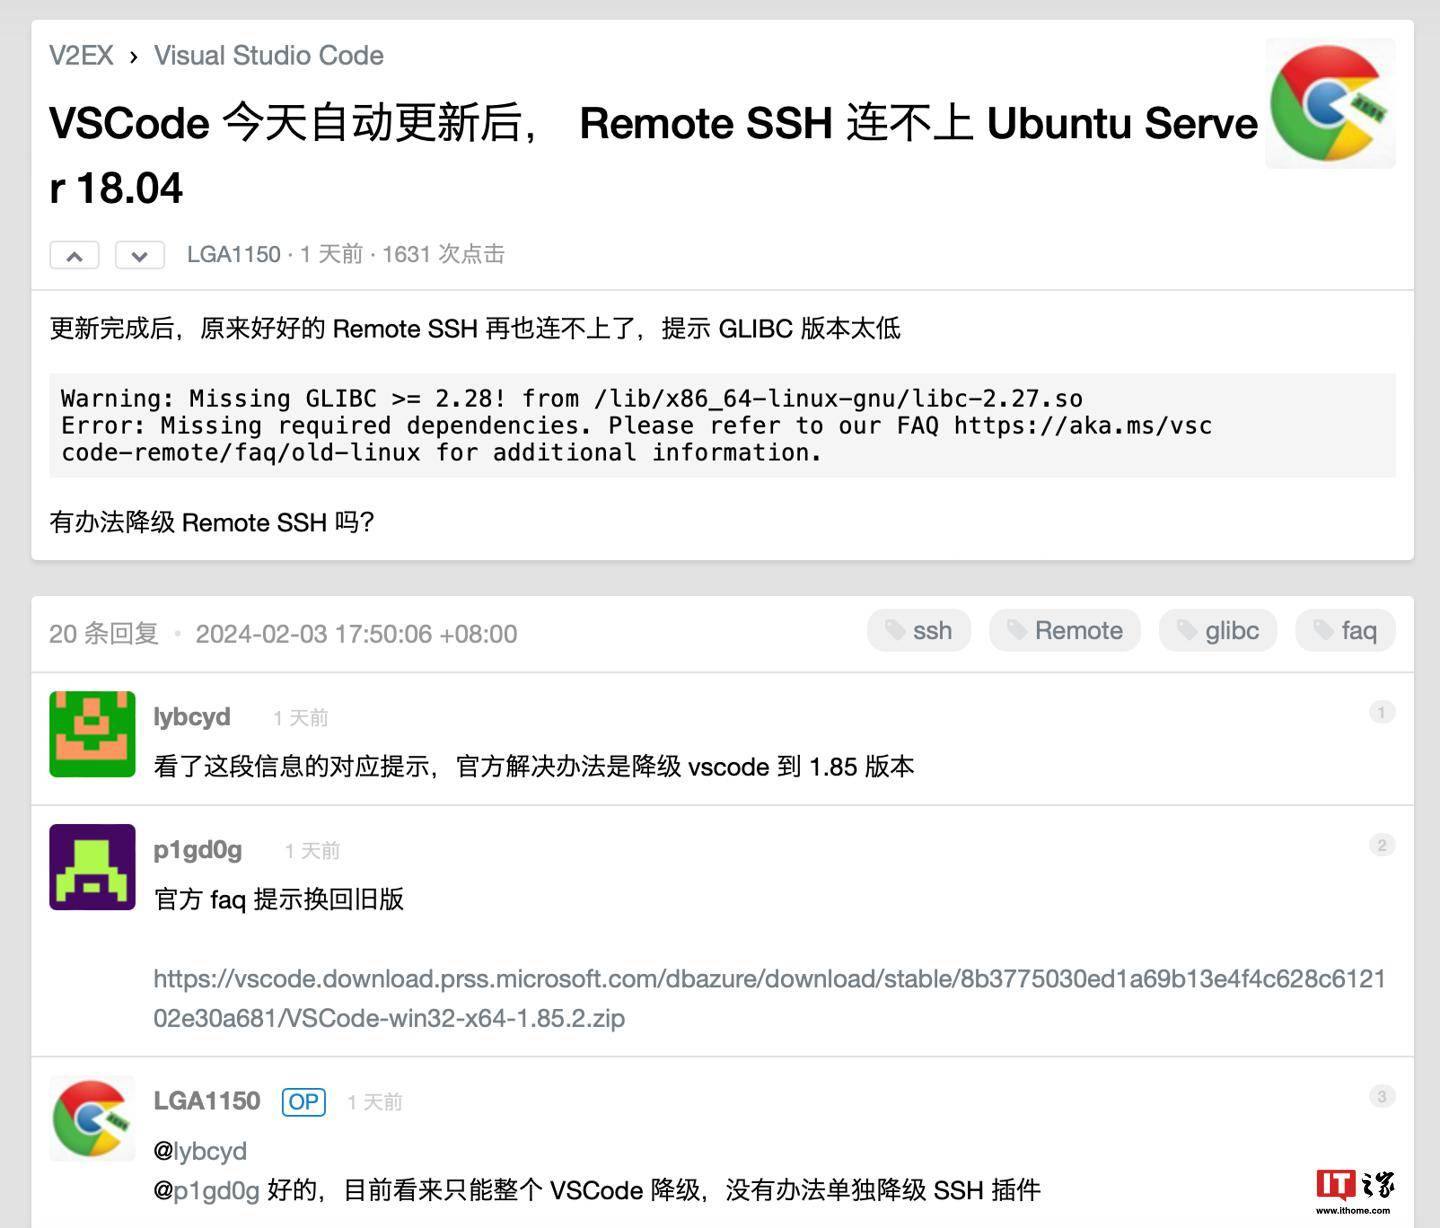The height and width of the screenshot is (1228, 1440).
Task: Open the Visual Studio Code node link
Action: pyautogui.click(x=268, y=55)
